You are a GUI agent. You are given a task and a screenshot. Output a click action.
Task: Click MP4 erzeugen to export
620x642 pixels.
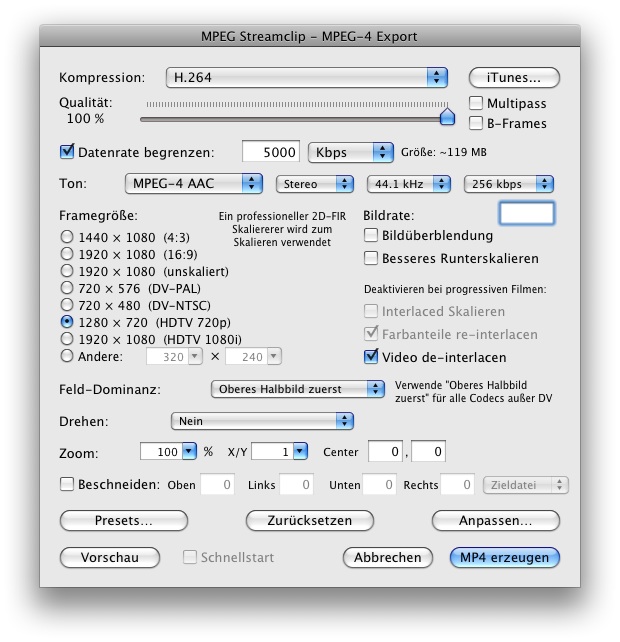tap(505, 557)
